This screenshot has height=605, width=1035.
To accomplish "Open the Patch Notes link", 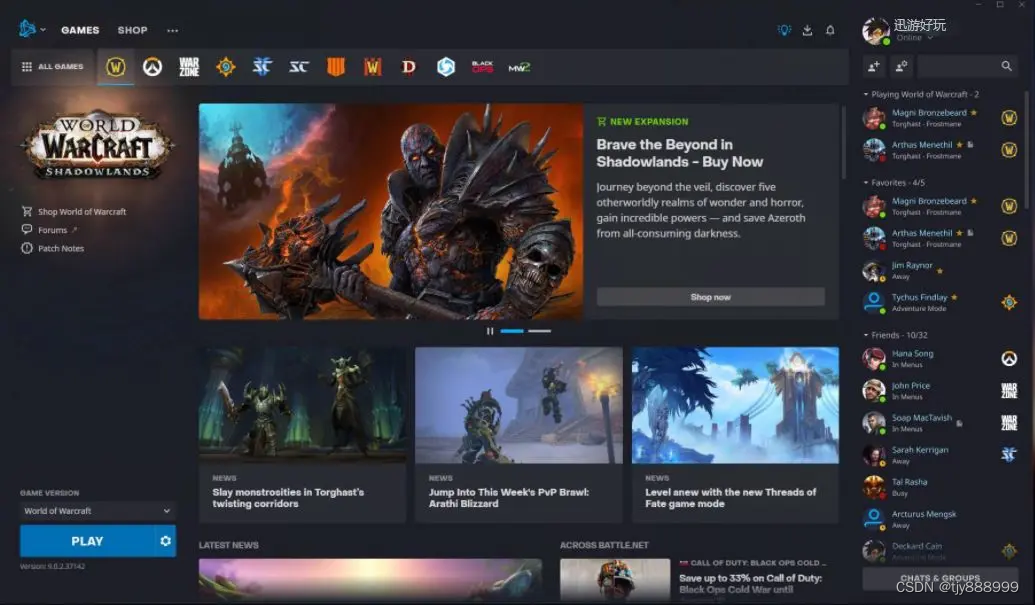I will coord(53,249).
